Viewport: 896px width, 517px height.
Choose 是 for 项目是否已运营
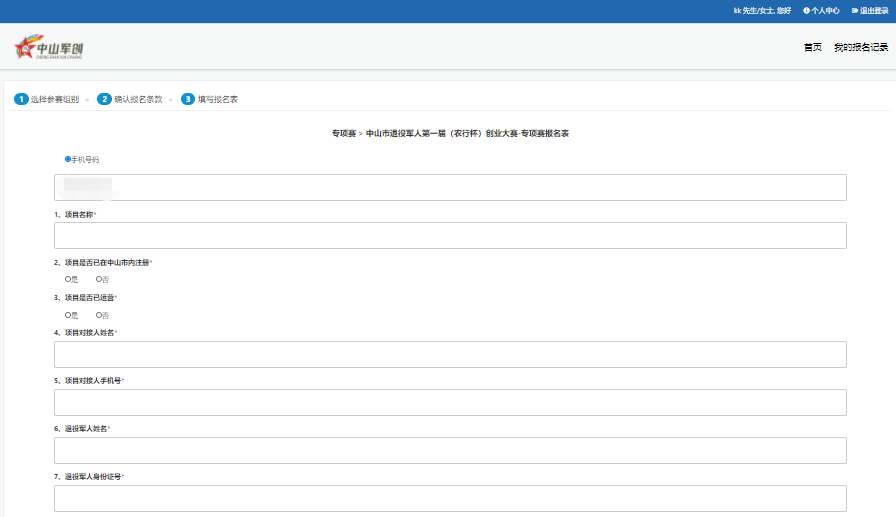pos(68,315)
